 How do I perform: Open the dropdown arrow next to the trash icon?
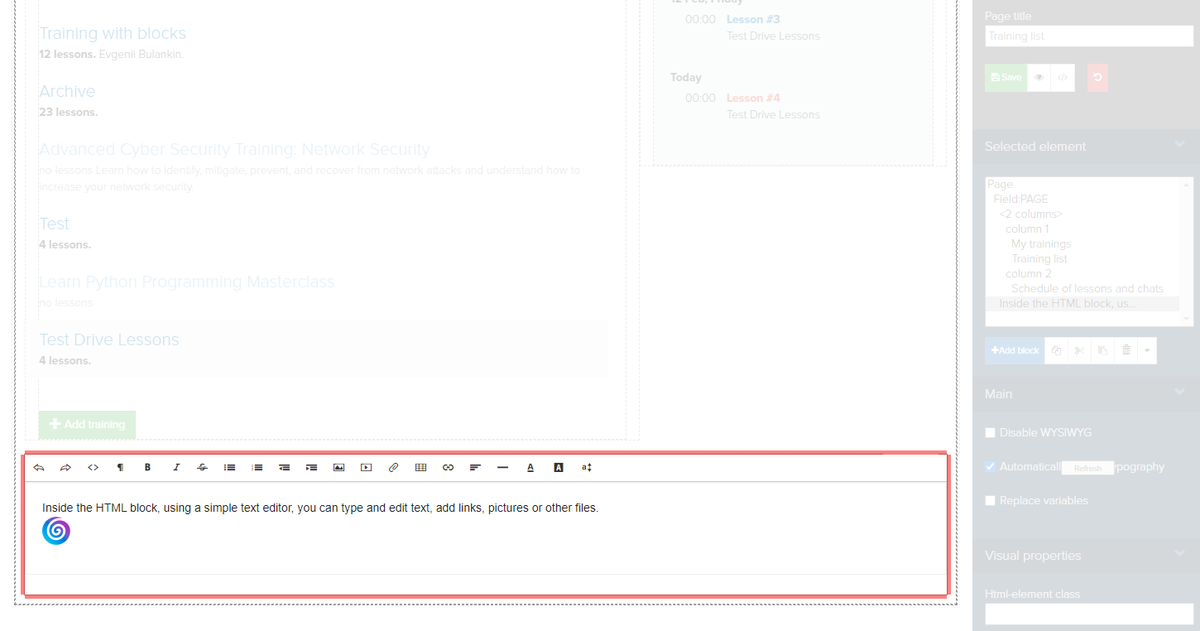point(1147,351)
